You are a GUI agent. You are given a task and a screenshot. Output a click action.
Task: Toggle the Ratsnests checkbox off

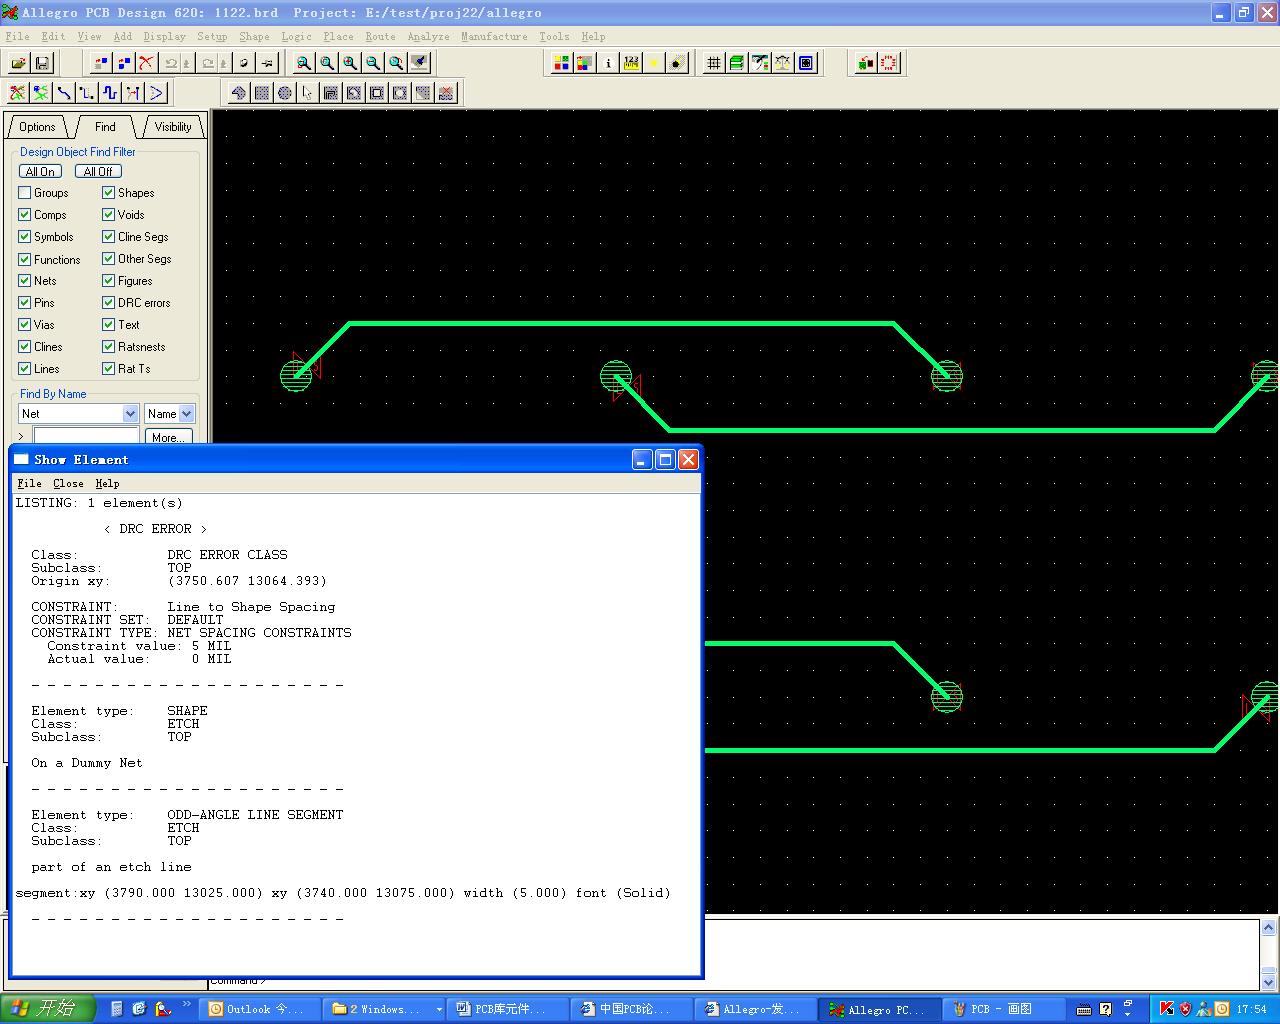click(x=109, y=347)
